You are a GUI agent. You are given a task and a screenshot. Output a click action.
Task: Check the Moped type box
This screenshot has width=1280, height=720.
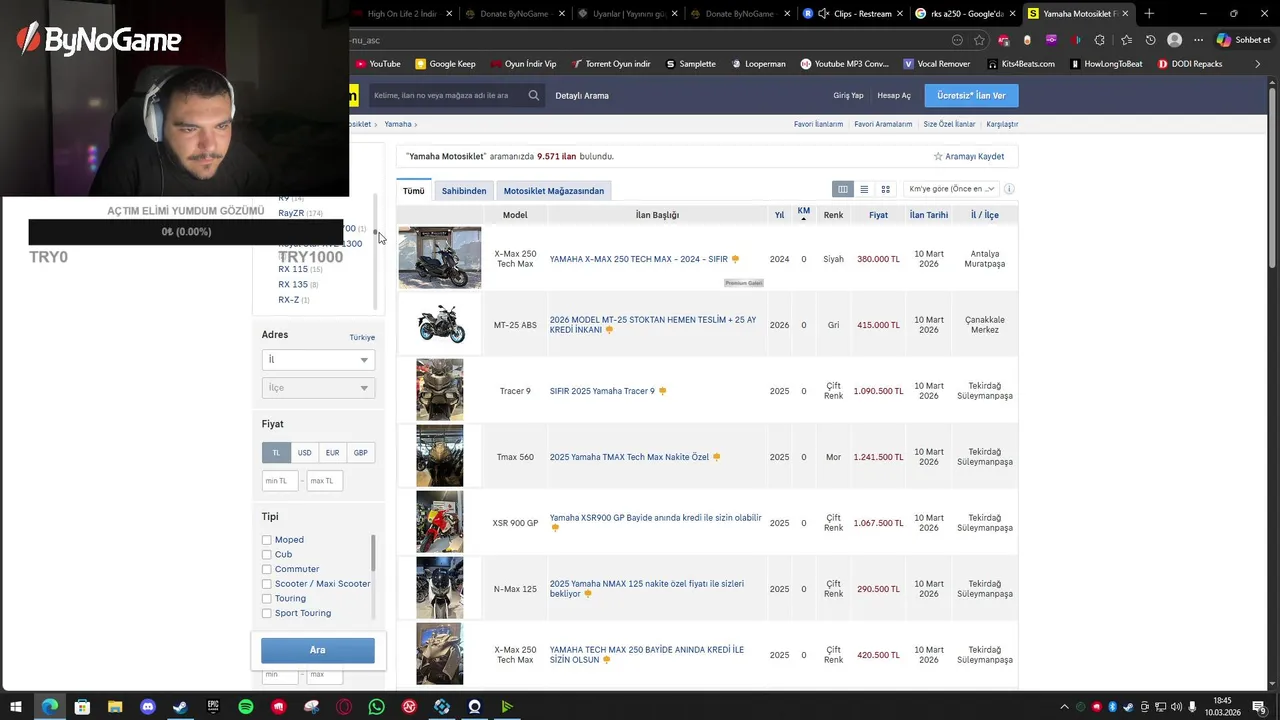(267, 540)
